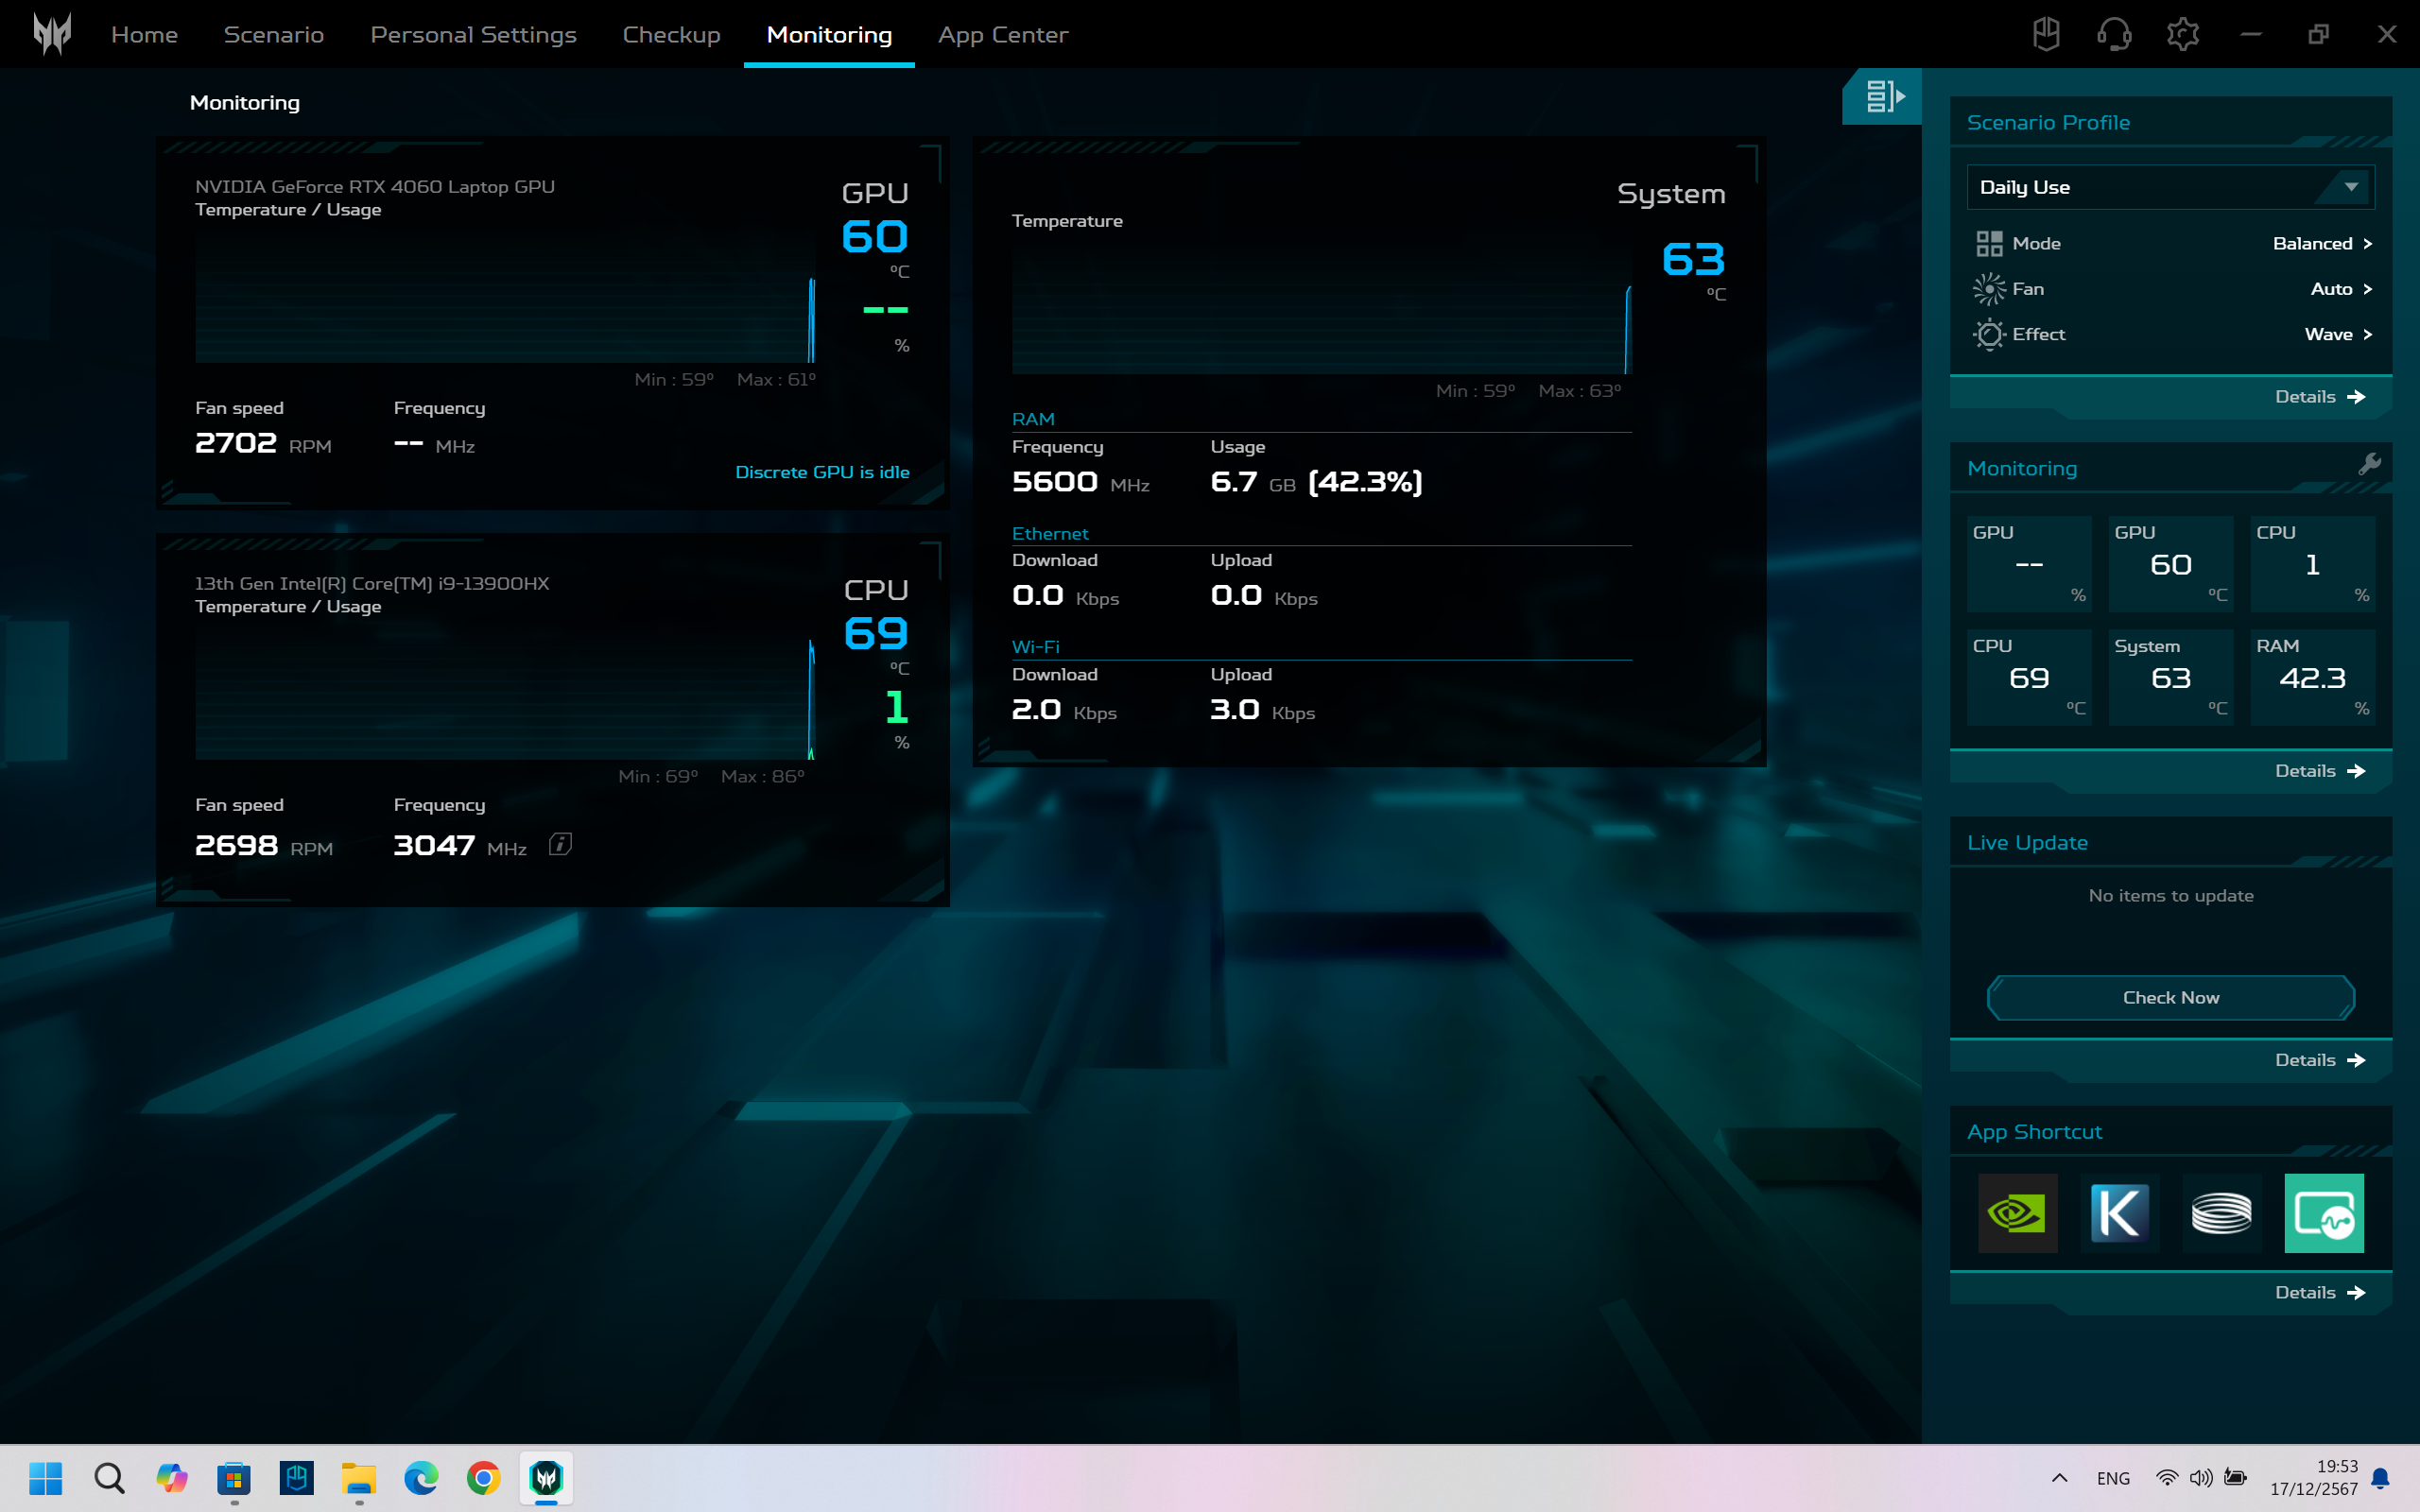This screenshot has height=1512, width=2420.
Task: Click the System 63 °C monitoring tile
Action: (x=2170, y=677)
